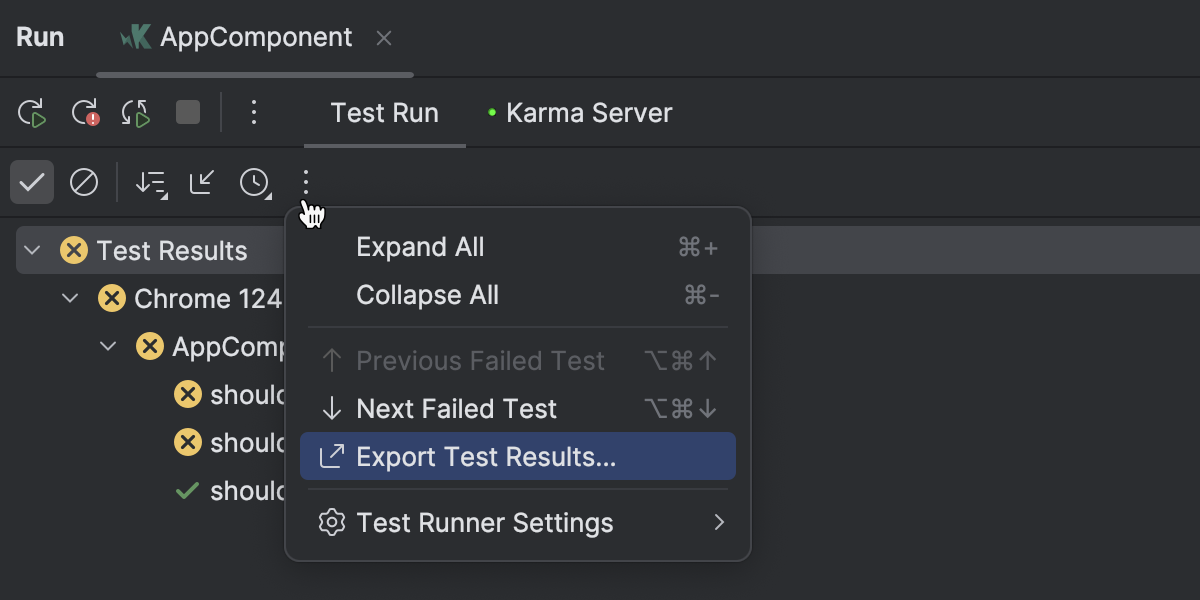
Task: Toggle Show Ignored tests button
Action: 84,183
